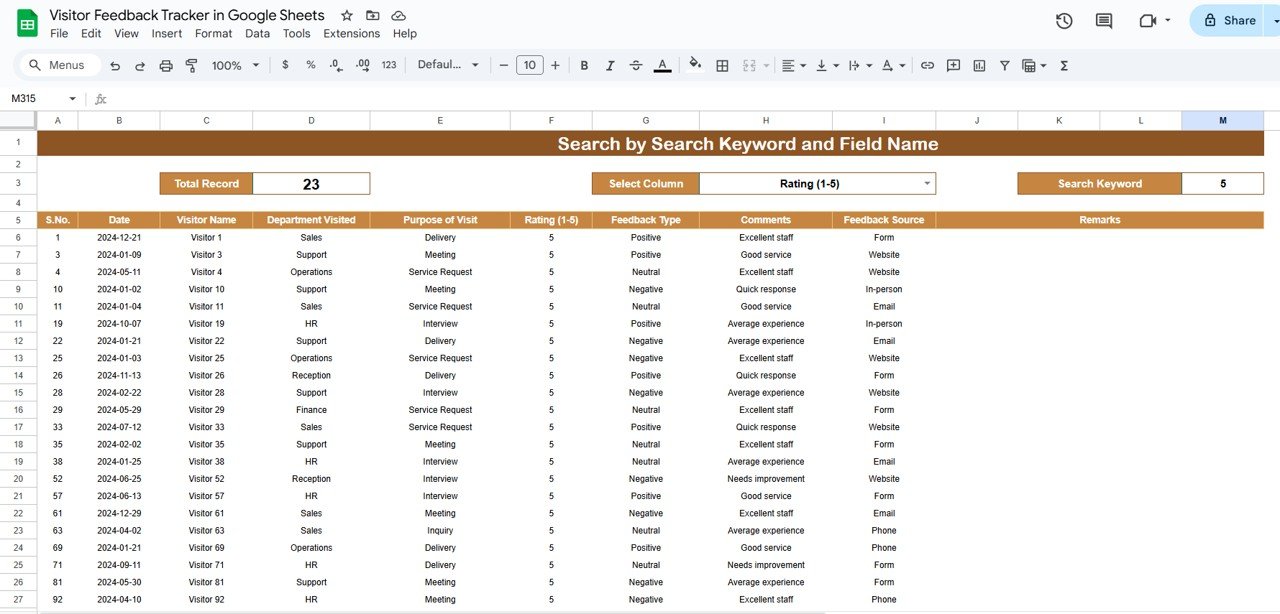The image size is (1280, 614).
Task: Open the fill color picker
Action: pos(695,65)
